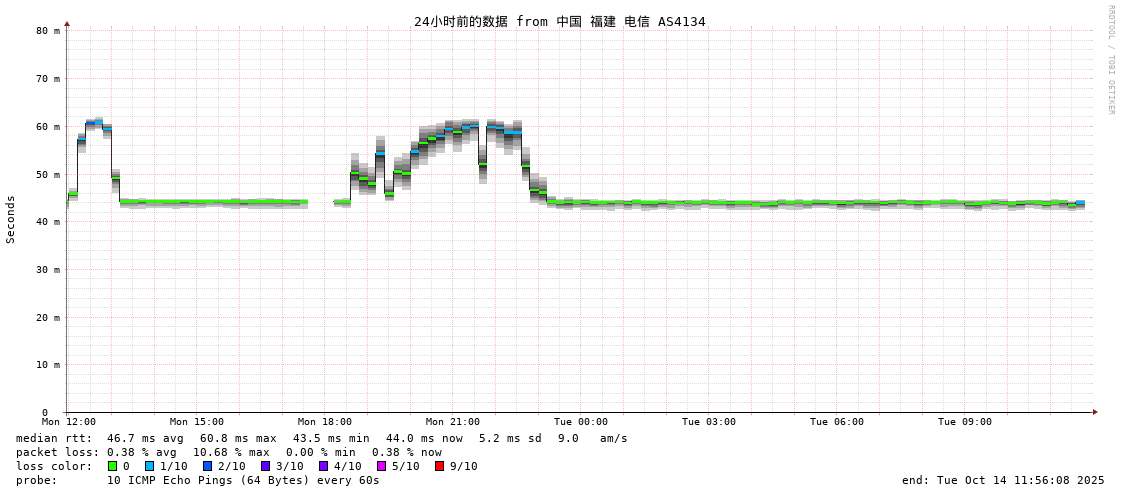Click the Mon 12:00 time axis label

click(69, 422)
